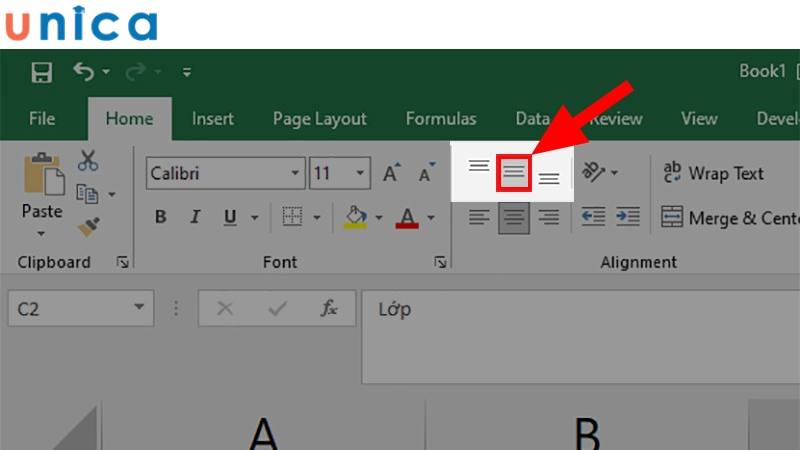The height and width of the screenshot is (450, 800).
Task: Click the Cut scissors icon
Action: point(88,160)
